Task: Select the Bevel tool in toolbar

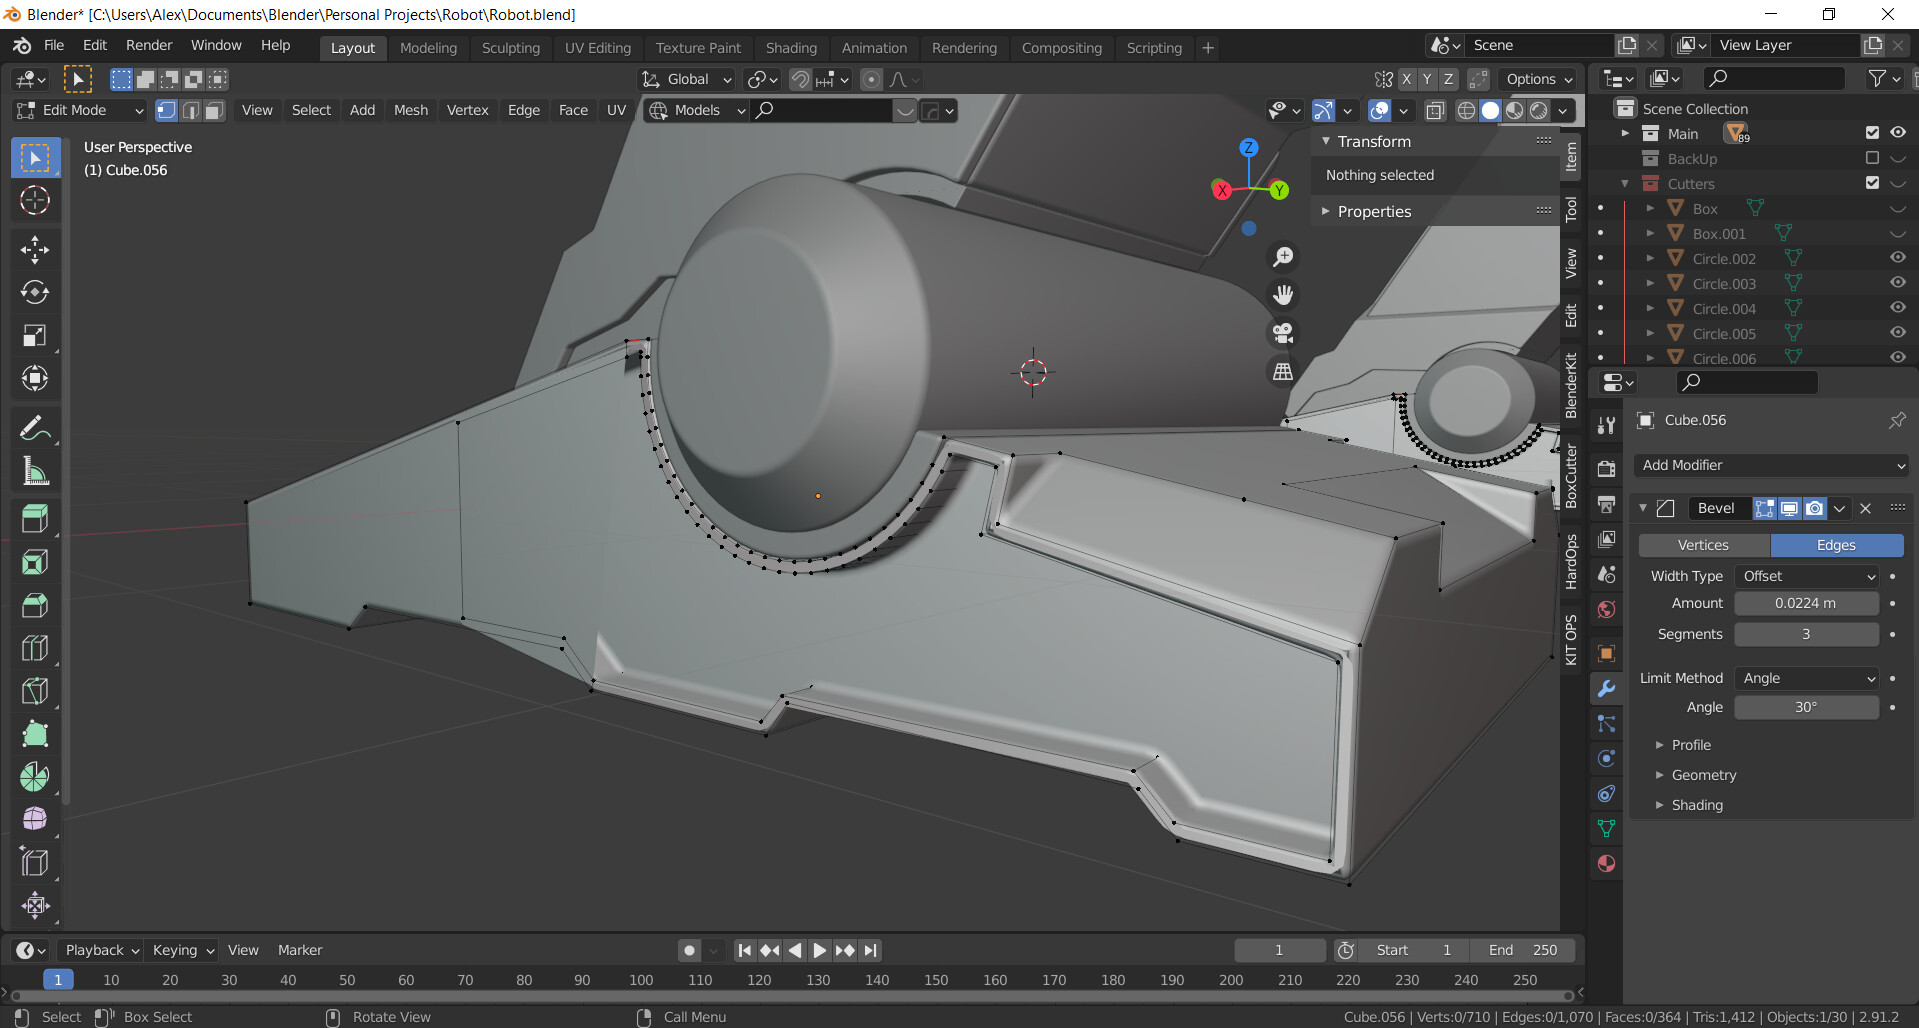Action: click(35, 605)
